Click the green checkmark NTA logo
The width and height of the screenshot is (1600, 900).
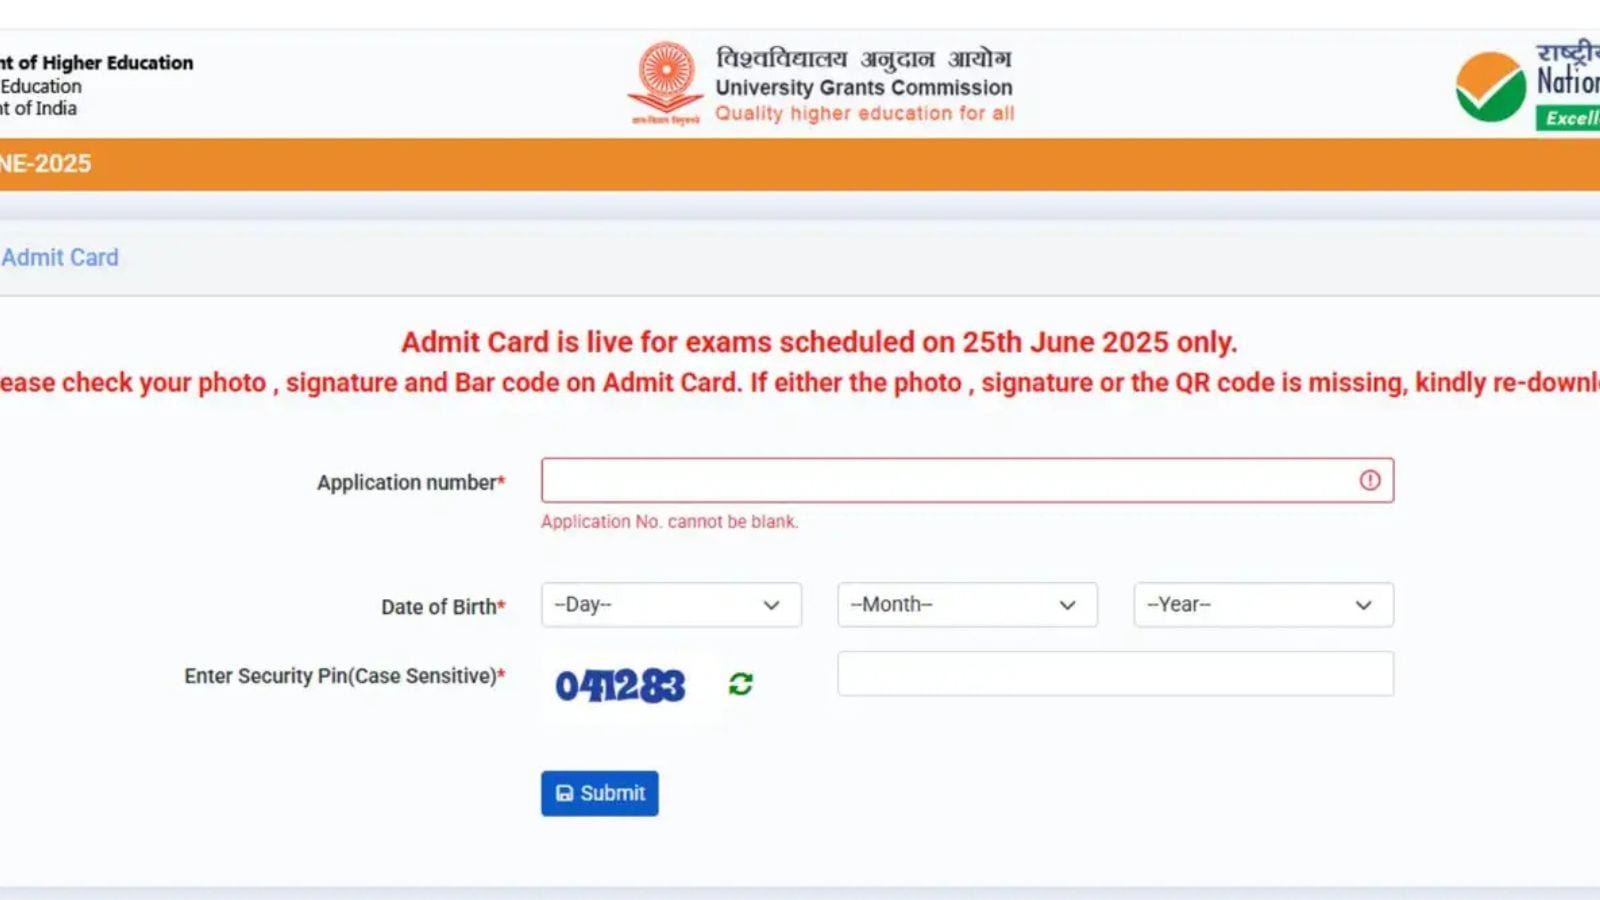[x=1490, y=87]
